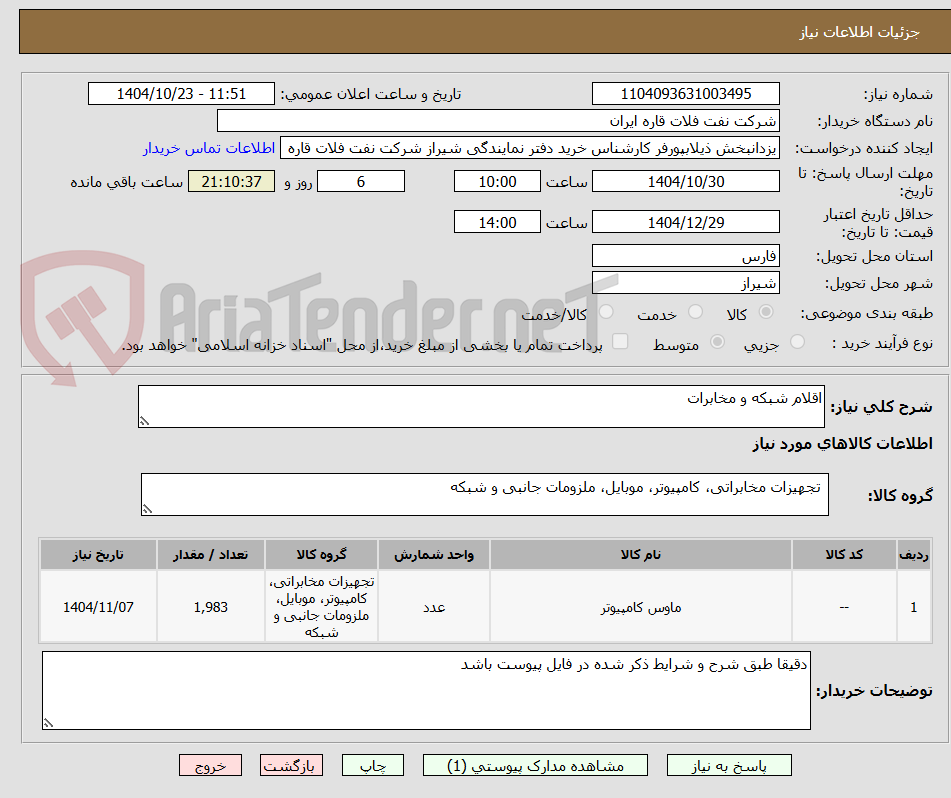Click مشاهده مدارک پیوستی (1) button
Screen dimensions: 951x798
point(535,766)
